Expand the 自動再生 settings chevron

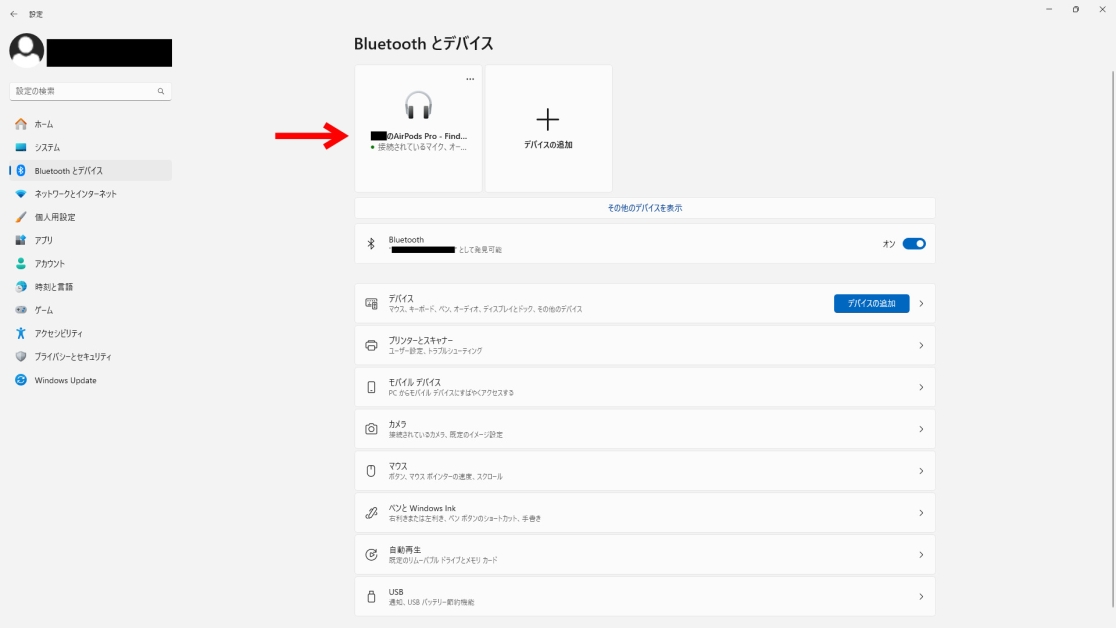click(920, 554)
